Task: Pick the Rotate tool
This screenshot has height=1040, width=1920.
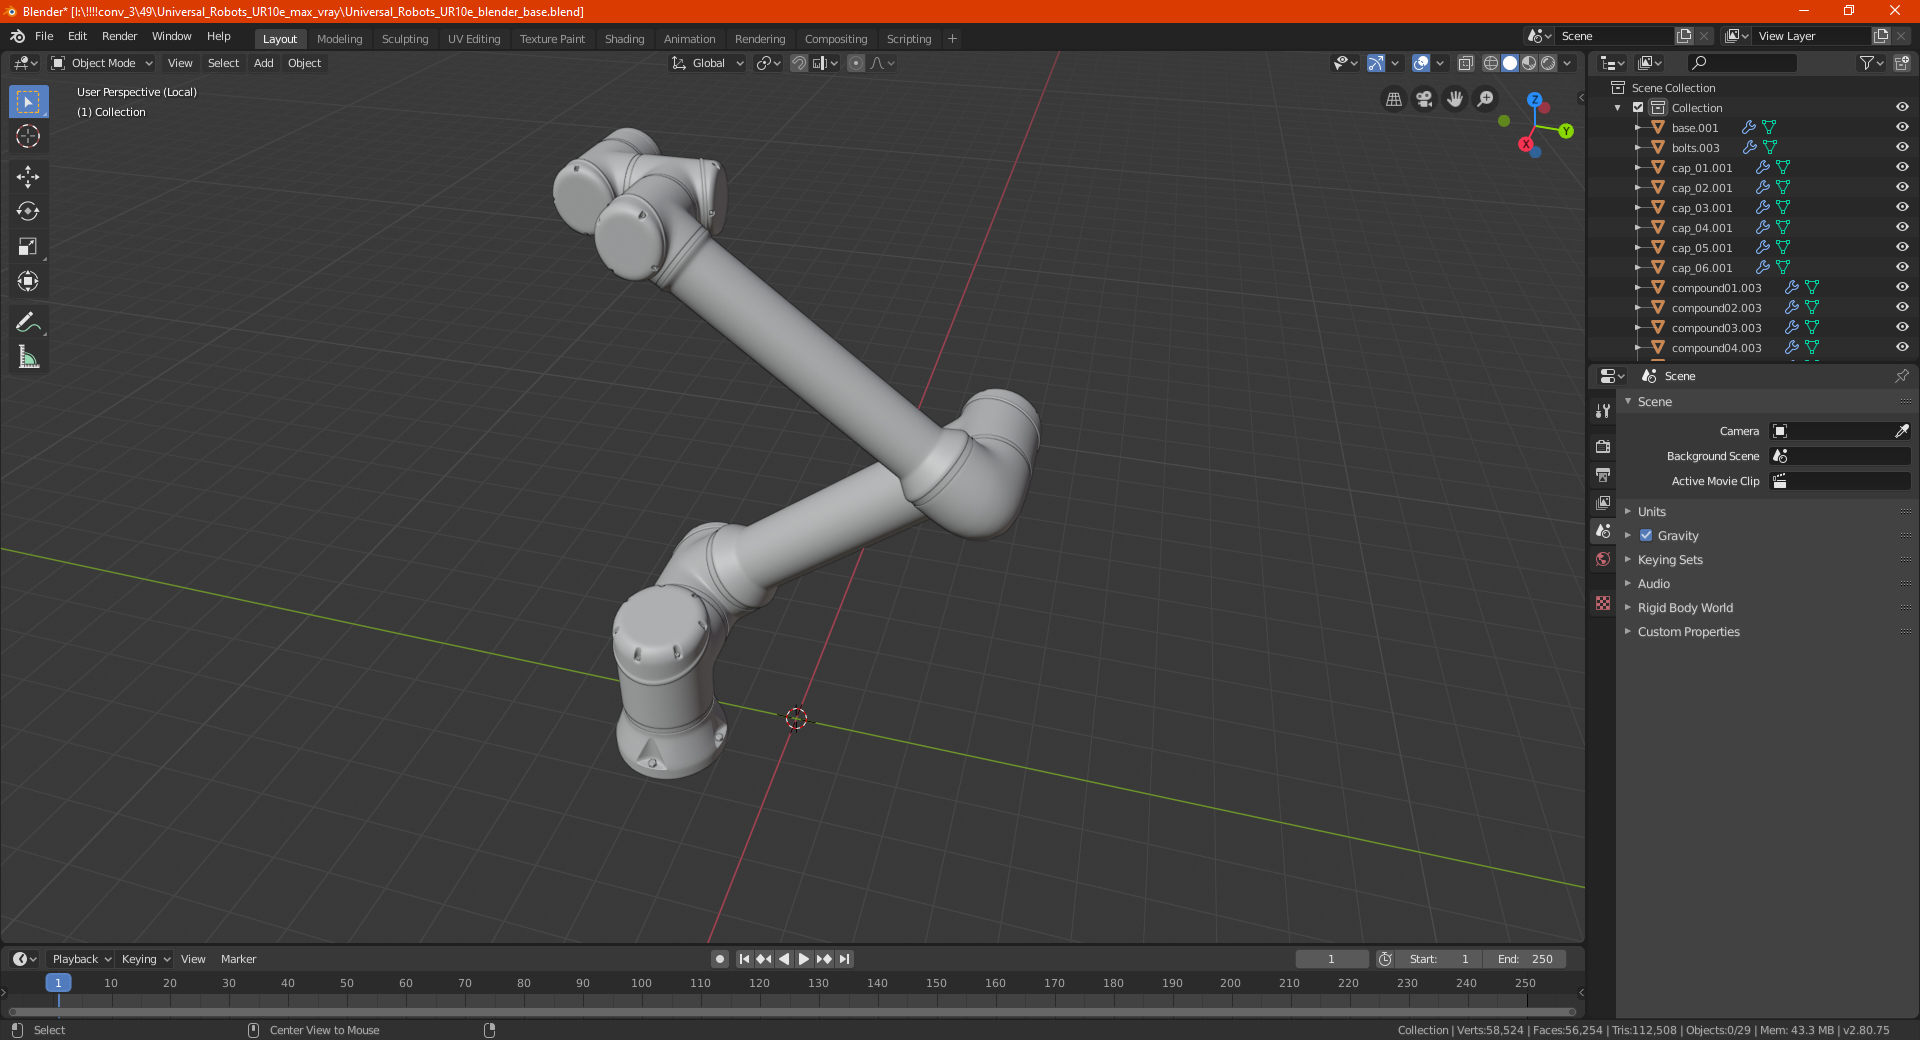Action: click(28, 212)
